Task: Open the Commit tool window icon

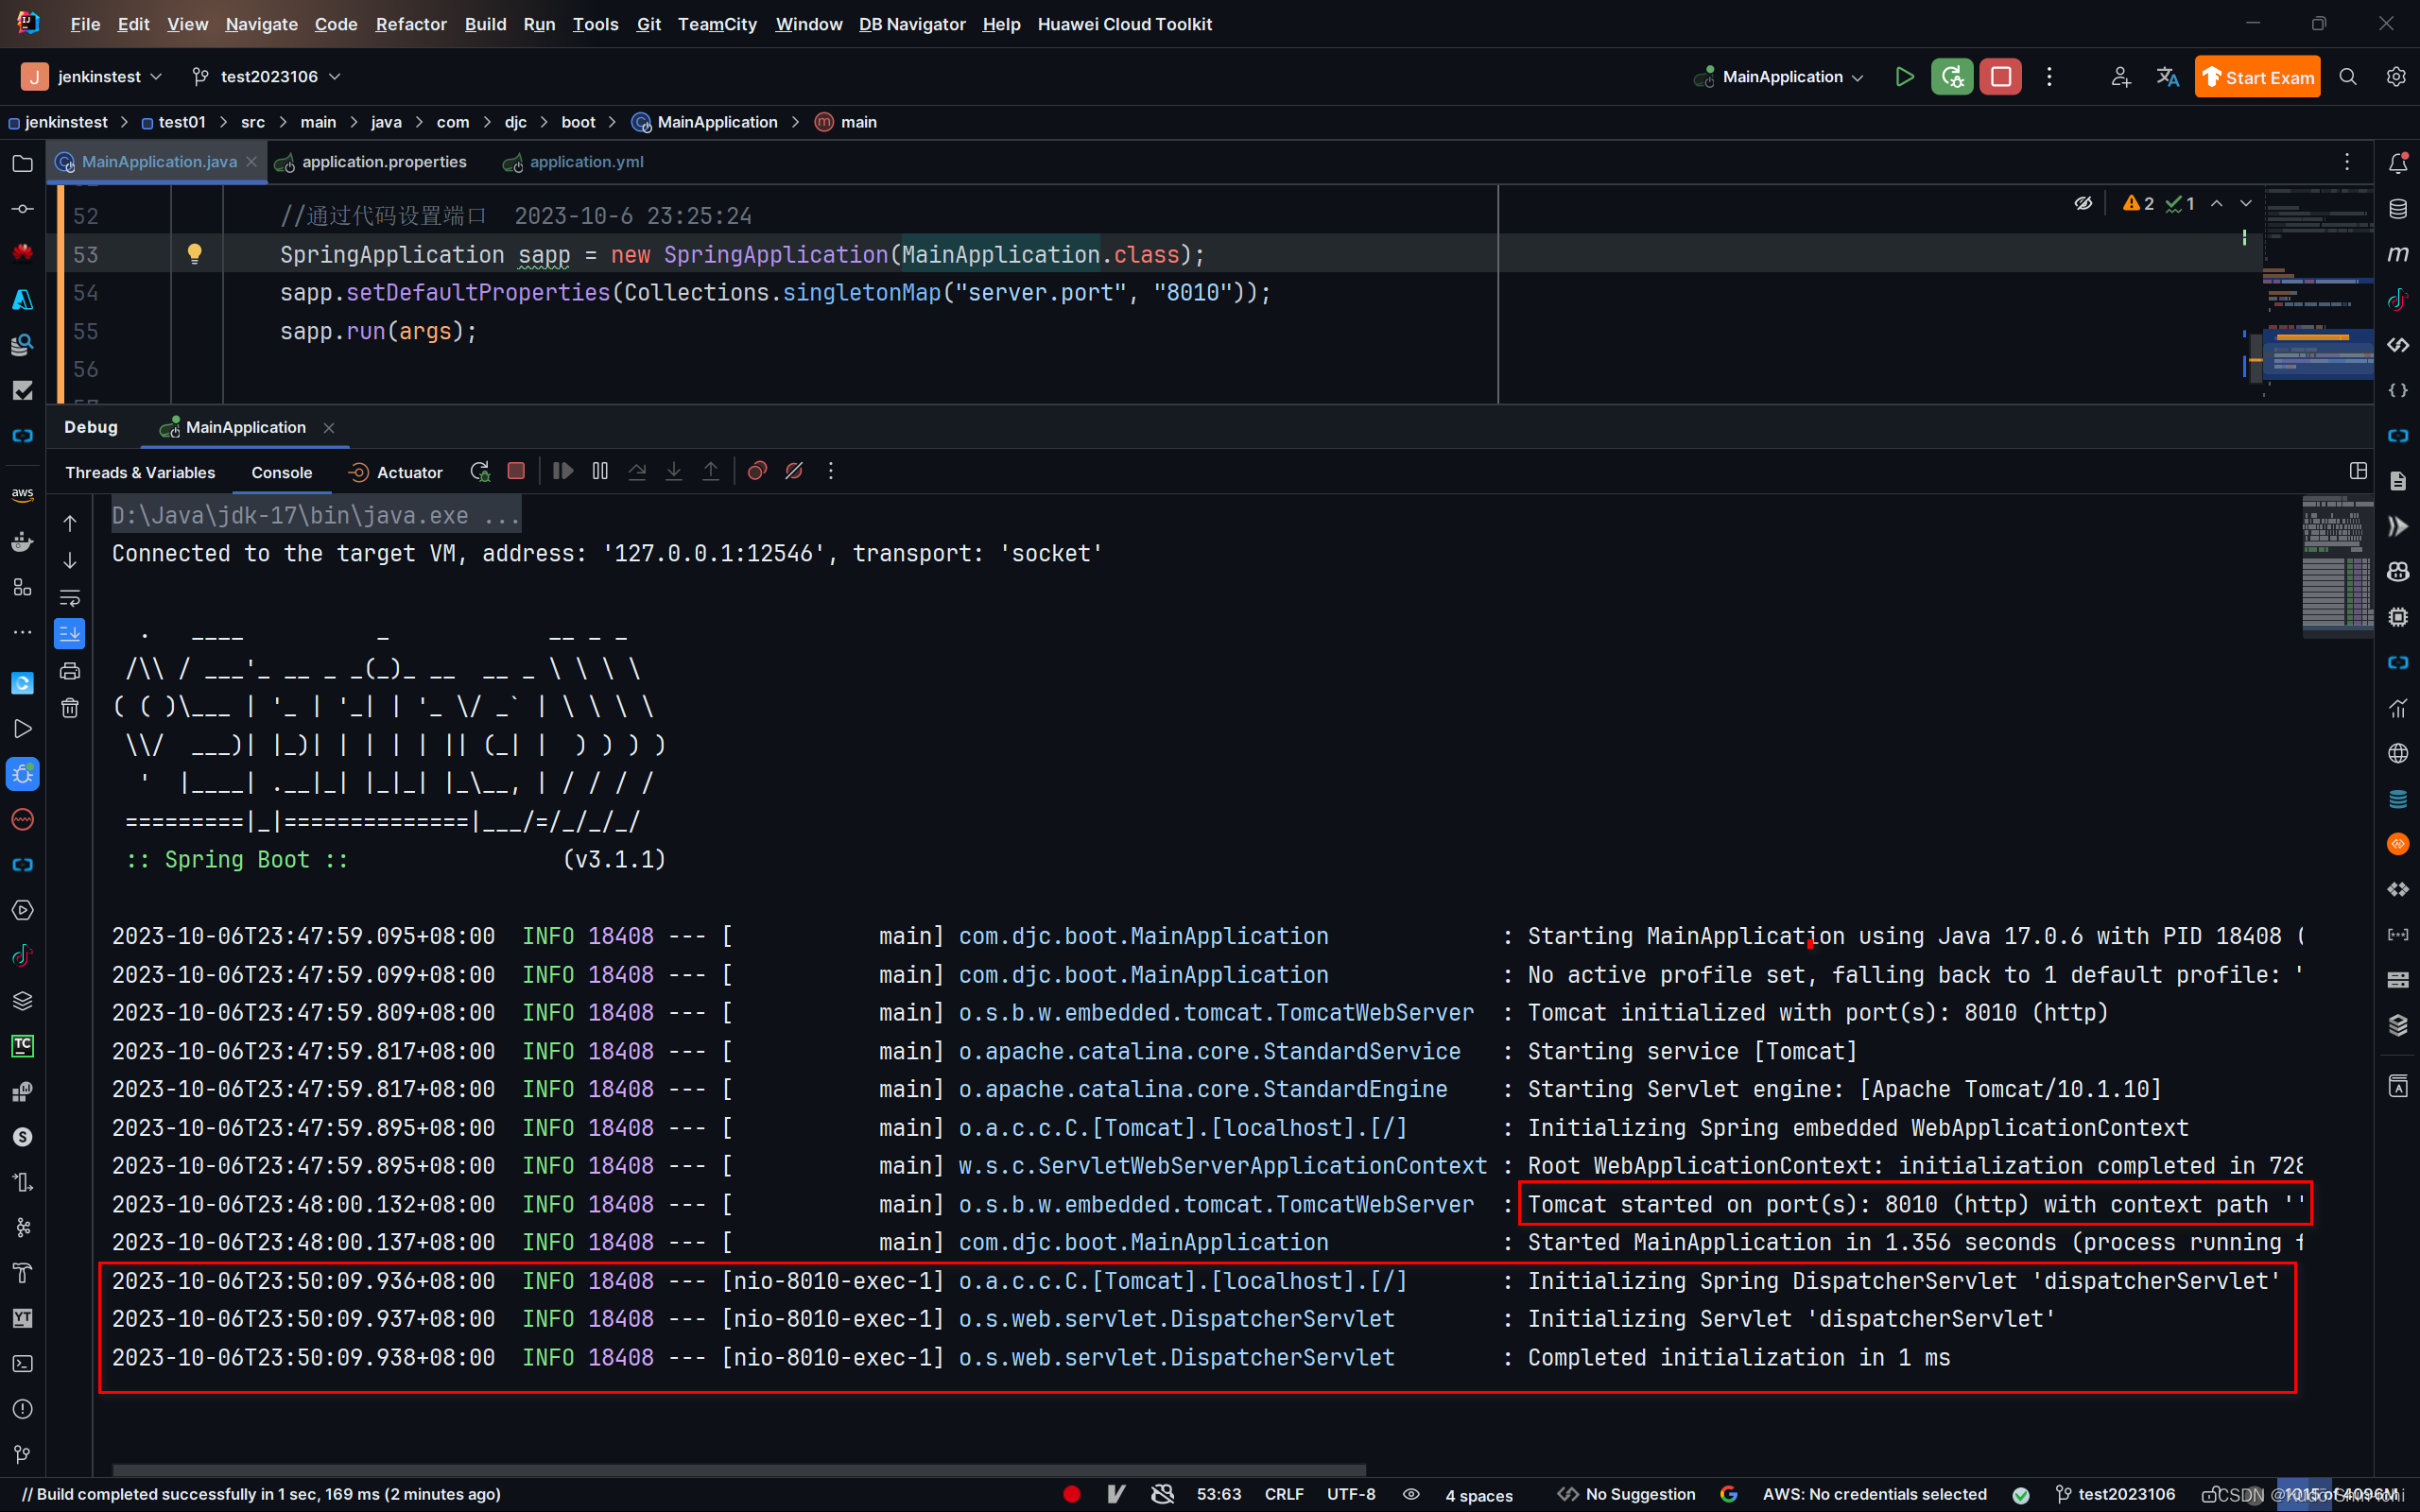Action: click(x=22, y=209)
